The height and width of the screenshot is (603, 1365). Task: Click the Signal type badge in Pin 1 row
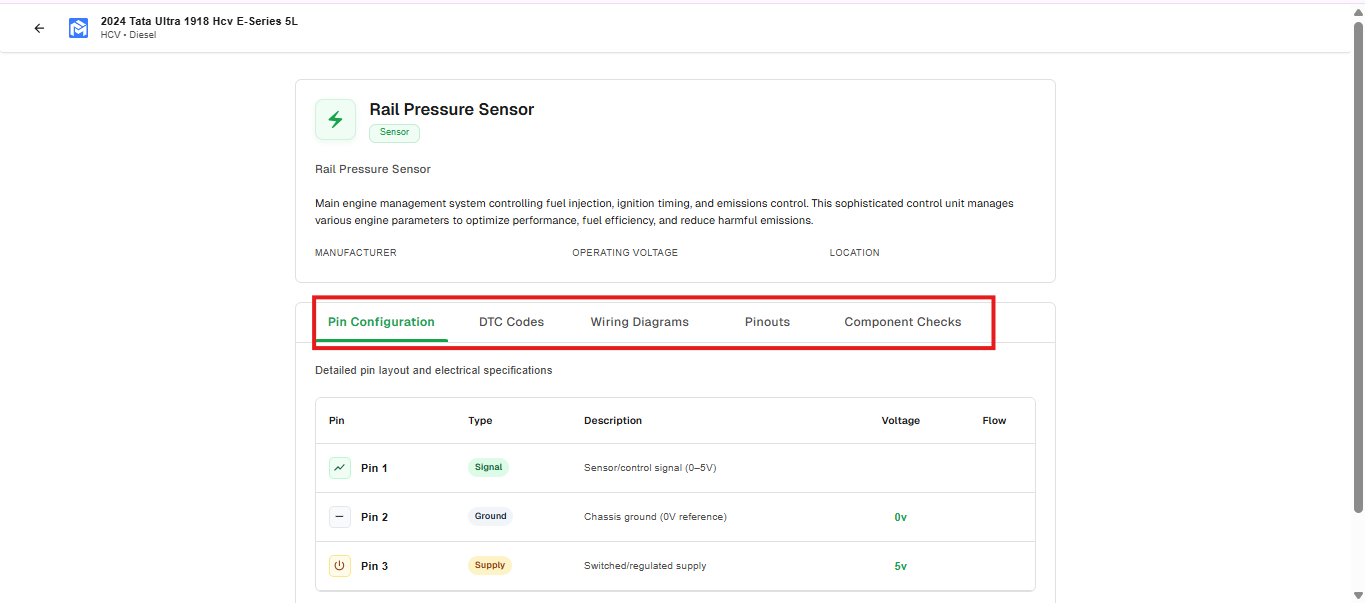[x=488, y=466]
